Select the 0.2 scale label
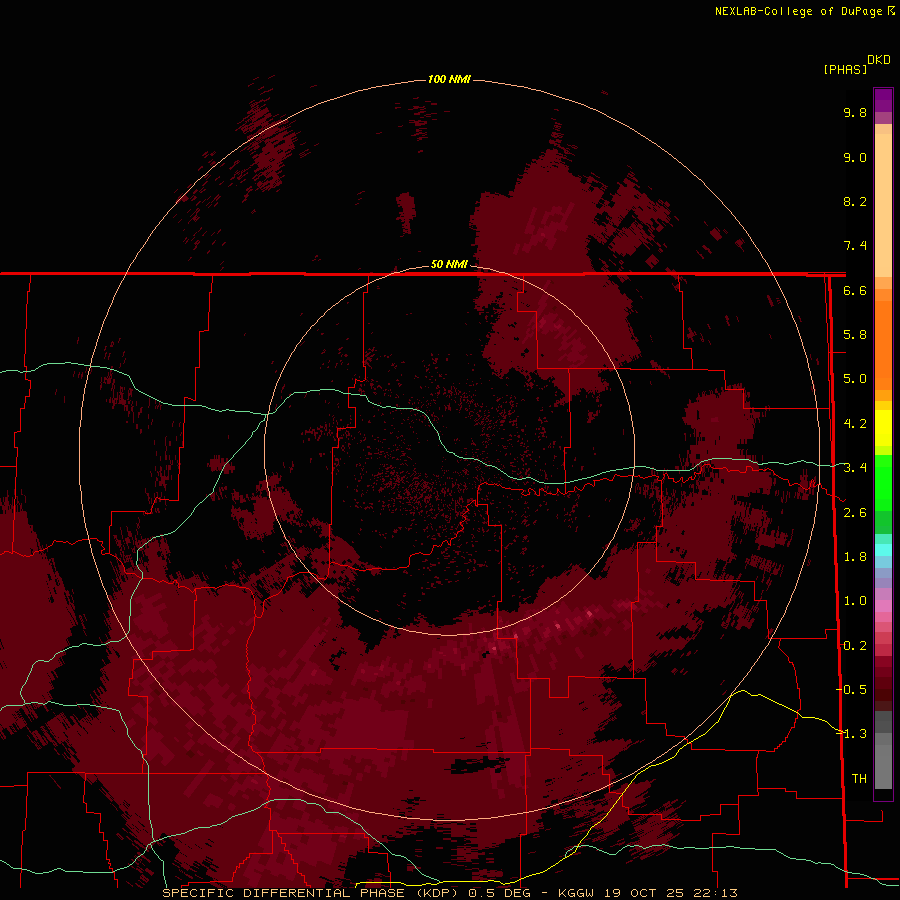 coord(855,645)
